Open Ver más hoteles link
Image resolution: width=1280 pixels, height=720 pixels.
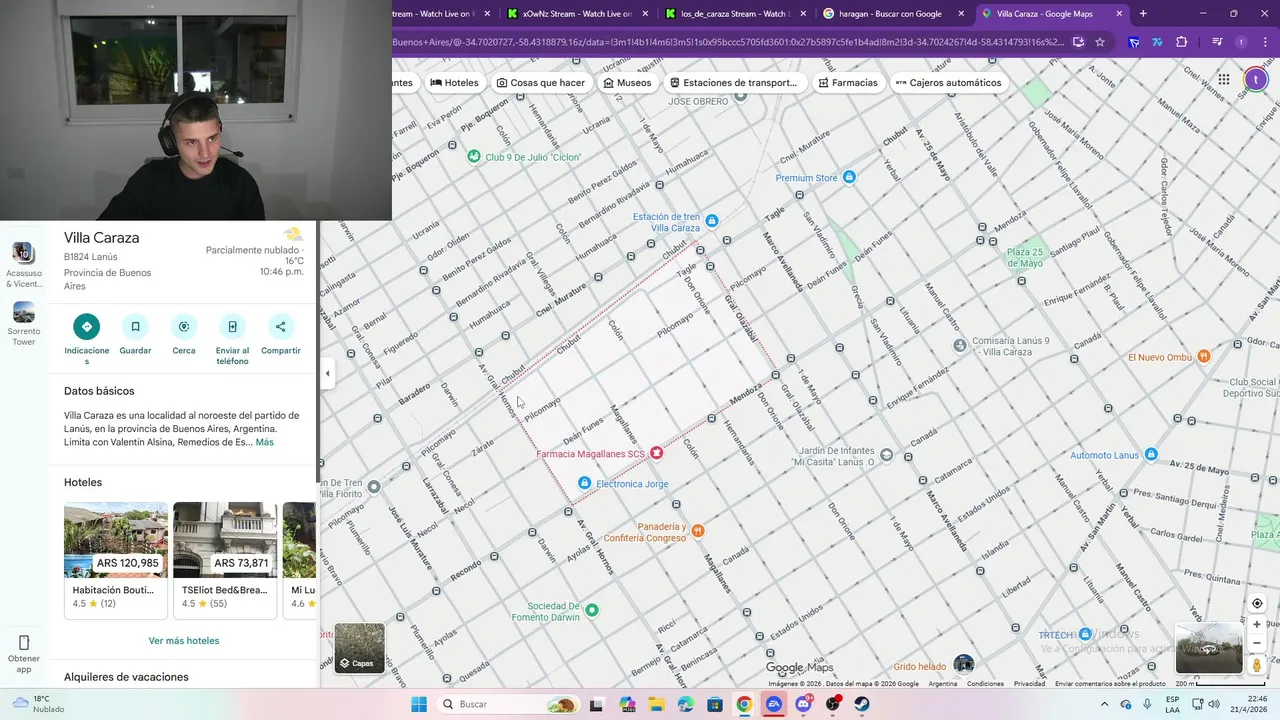click(x=184, y=641)
